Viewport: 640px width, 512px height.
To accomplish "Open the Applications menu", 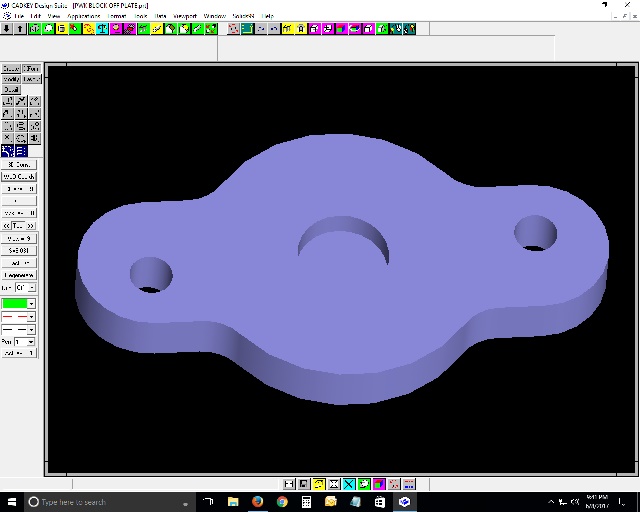I will coord(84,16).
